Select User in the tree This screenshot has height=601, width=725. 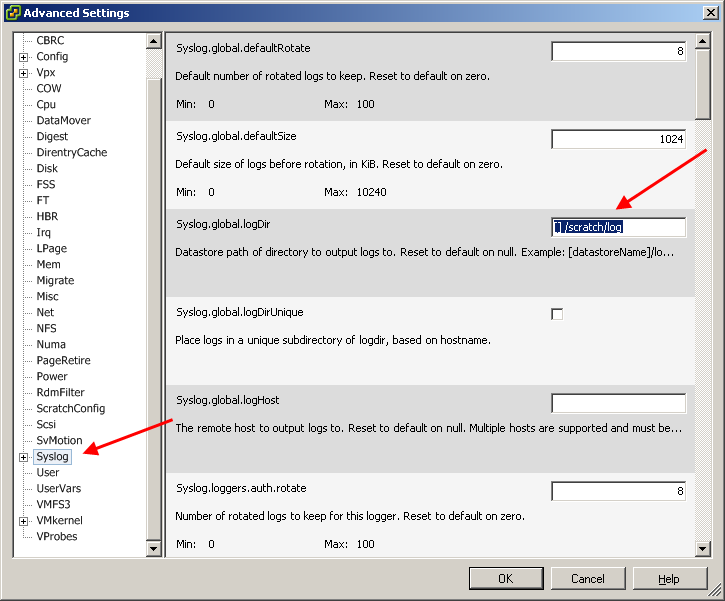(x=48, y=472)
